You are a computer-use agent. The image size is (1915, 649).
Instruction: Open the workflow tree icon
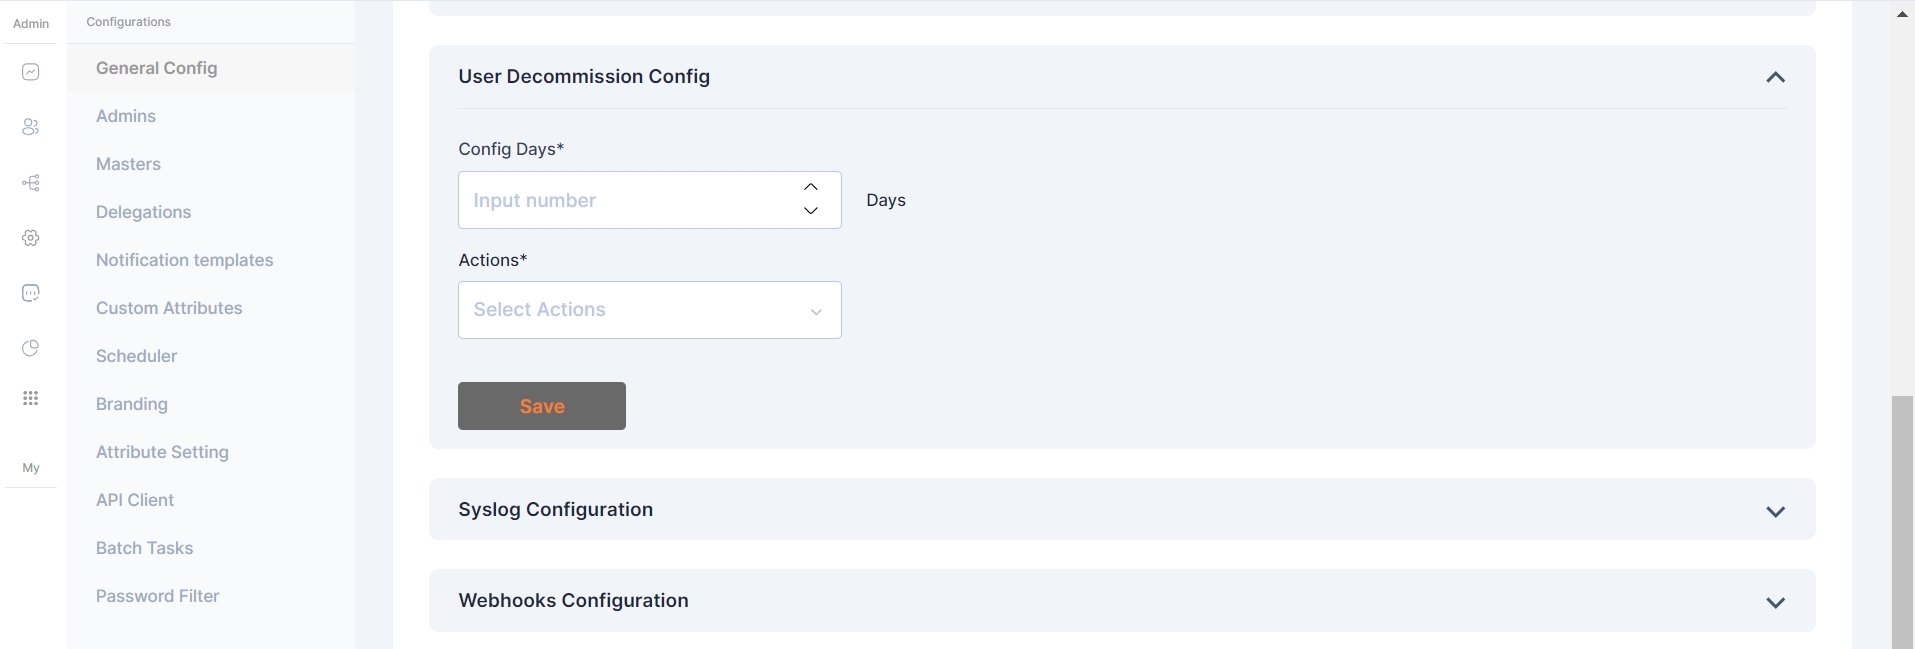point(31,183)
